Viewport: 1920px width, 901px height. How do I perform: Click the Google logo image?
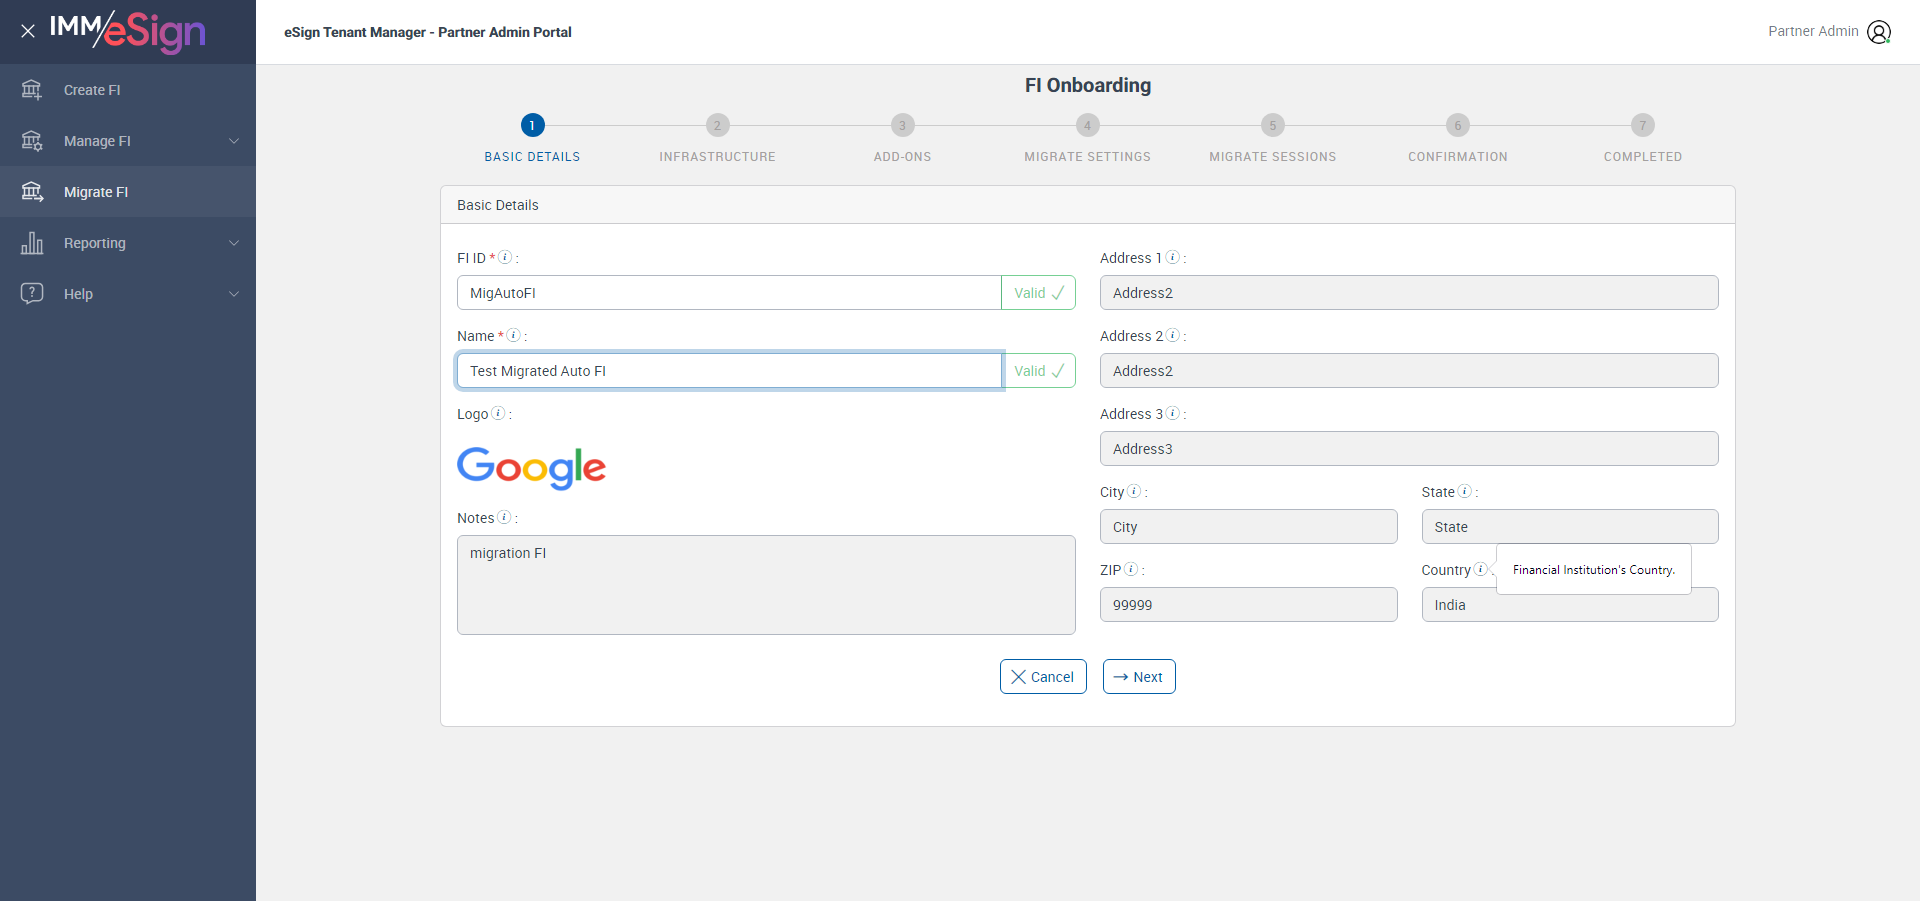point(531,467)
